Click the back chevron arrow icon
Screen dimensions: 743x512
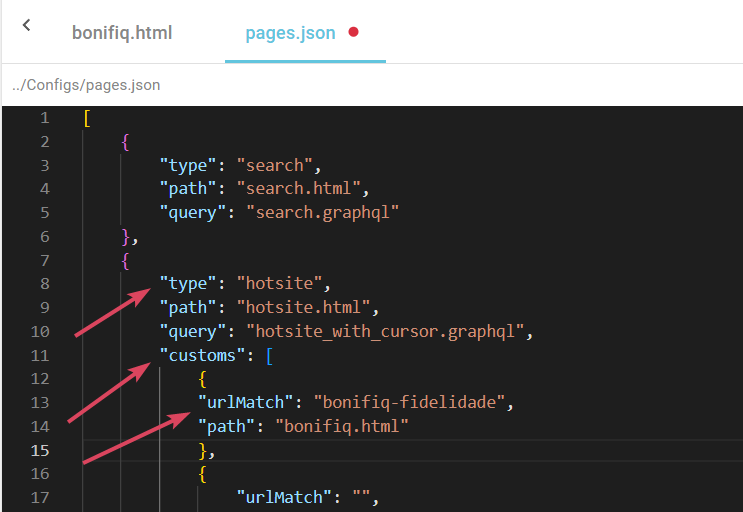click(27, 25)
